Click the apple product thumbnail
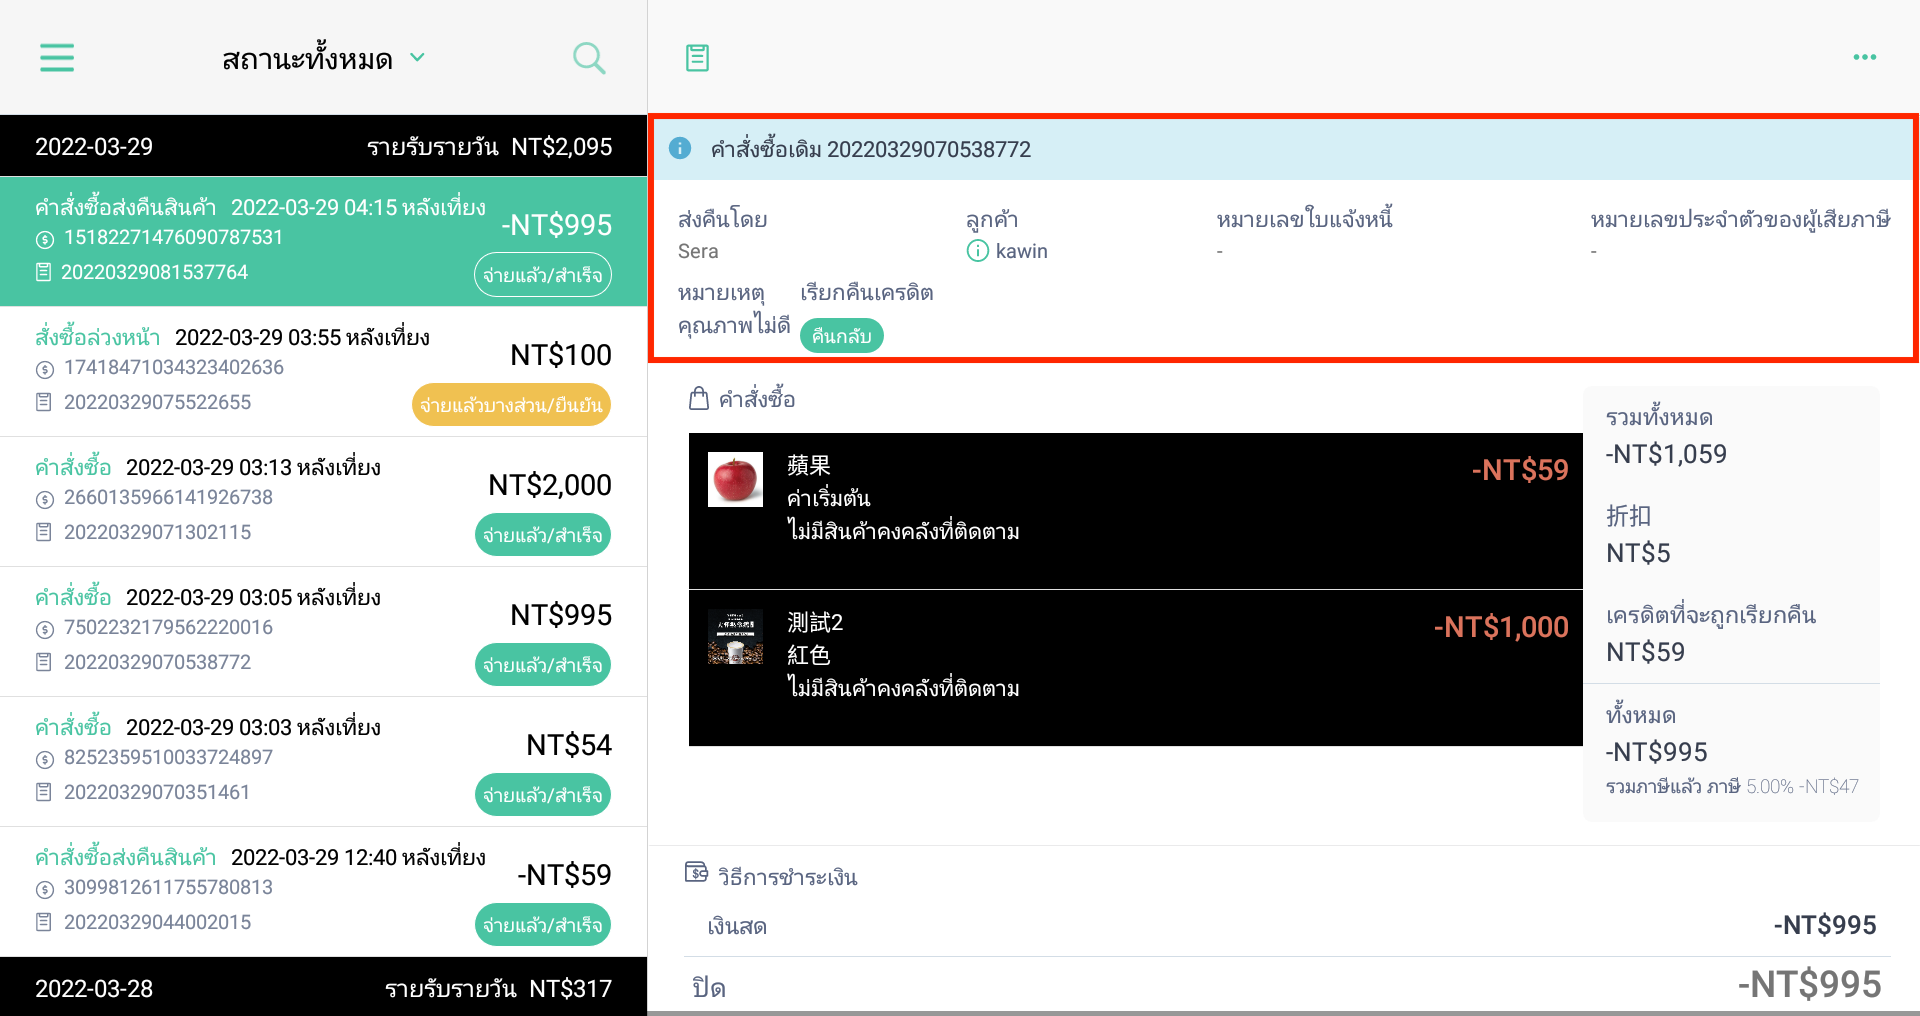 (735, 479)
